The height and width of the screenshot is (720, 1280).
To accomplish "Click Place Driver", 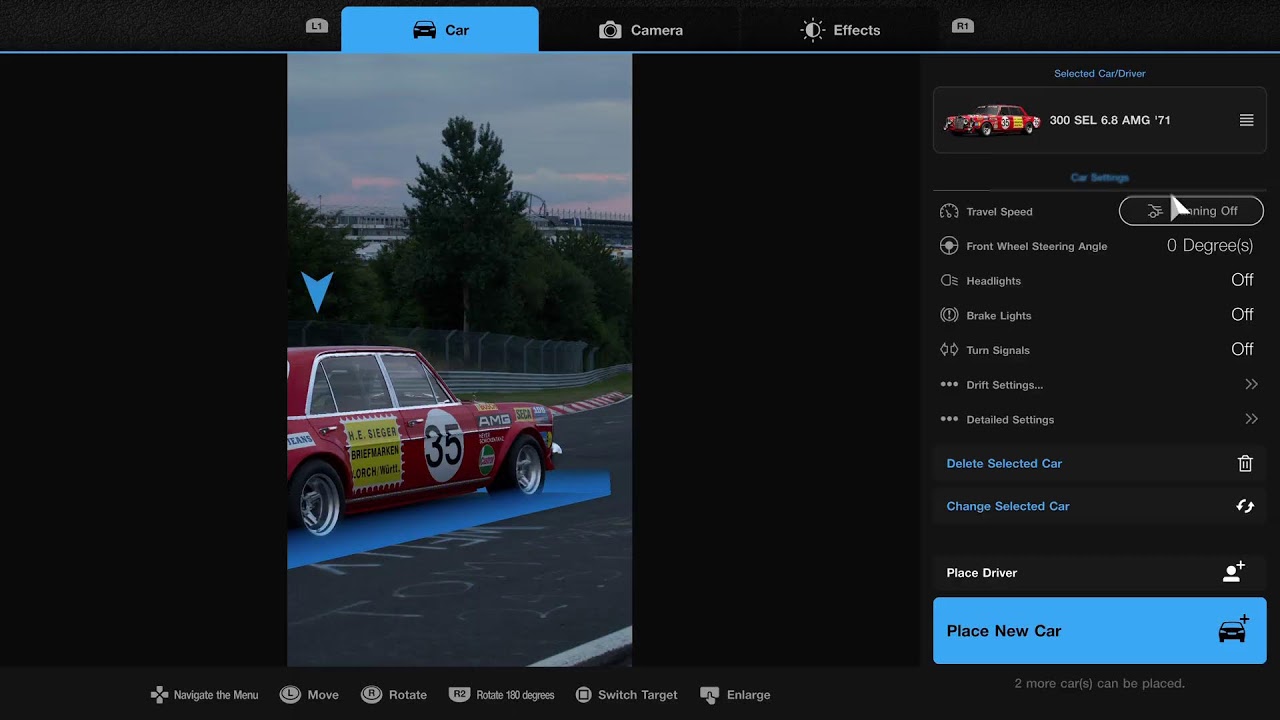I will coord(1099,573).
